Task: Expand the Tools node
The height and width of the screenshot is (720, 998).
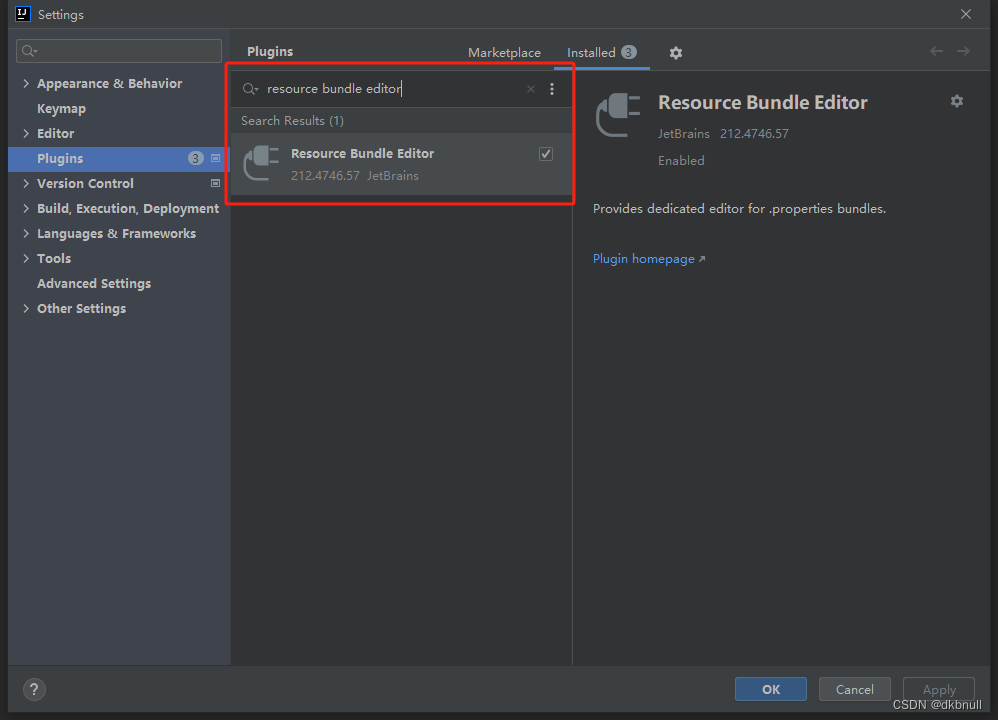Action: [x=26, y=258]
